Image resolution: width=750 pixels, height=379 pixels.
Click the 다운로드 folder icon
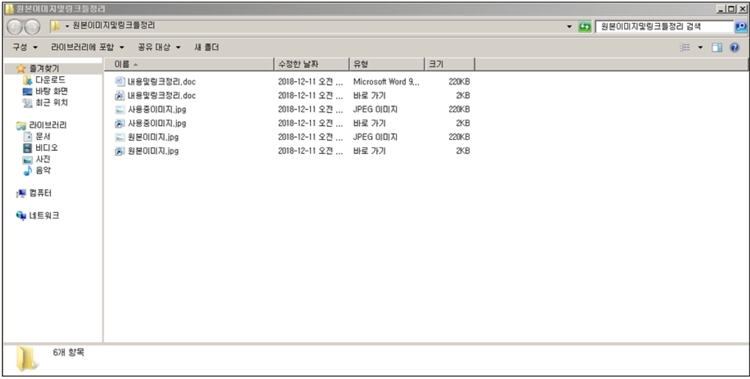pyautogui.click(x=27, y=80)
